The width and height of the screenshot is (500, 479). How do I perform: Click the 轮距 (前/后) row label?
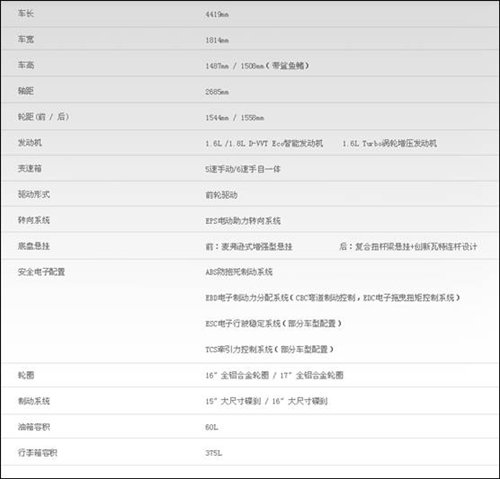tap(43, 117)
